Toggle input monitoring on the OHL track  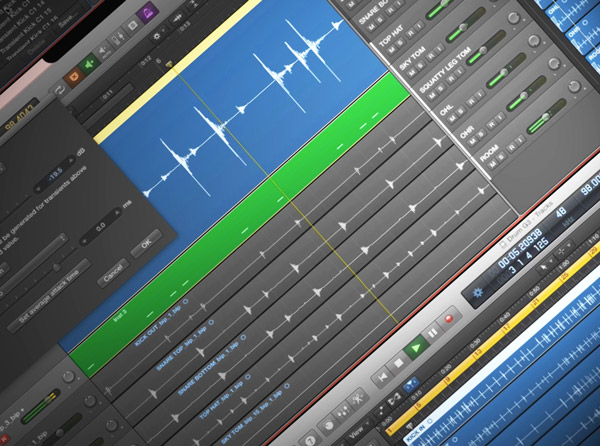(x=479, y=94)
